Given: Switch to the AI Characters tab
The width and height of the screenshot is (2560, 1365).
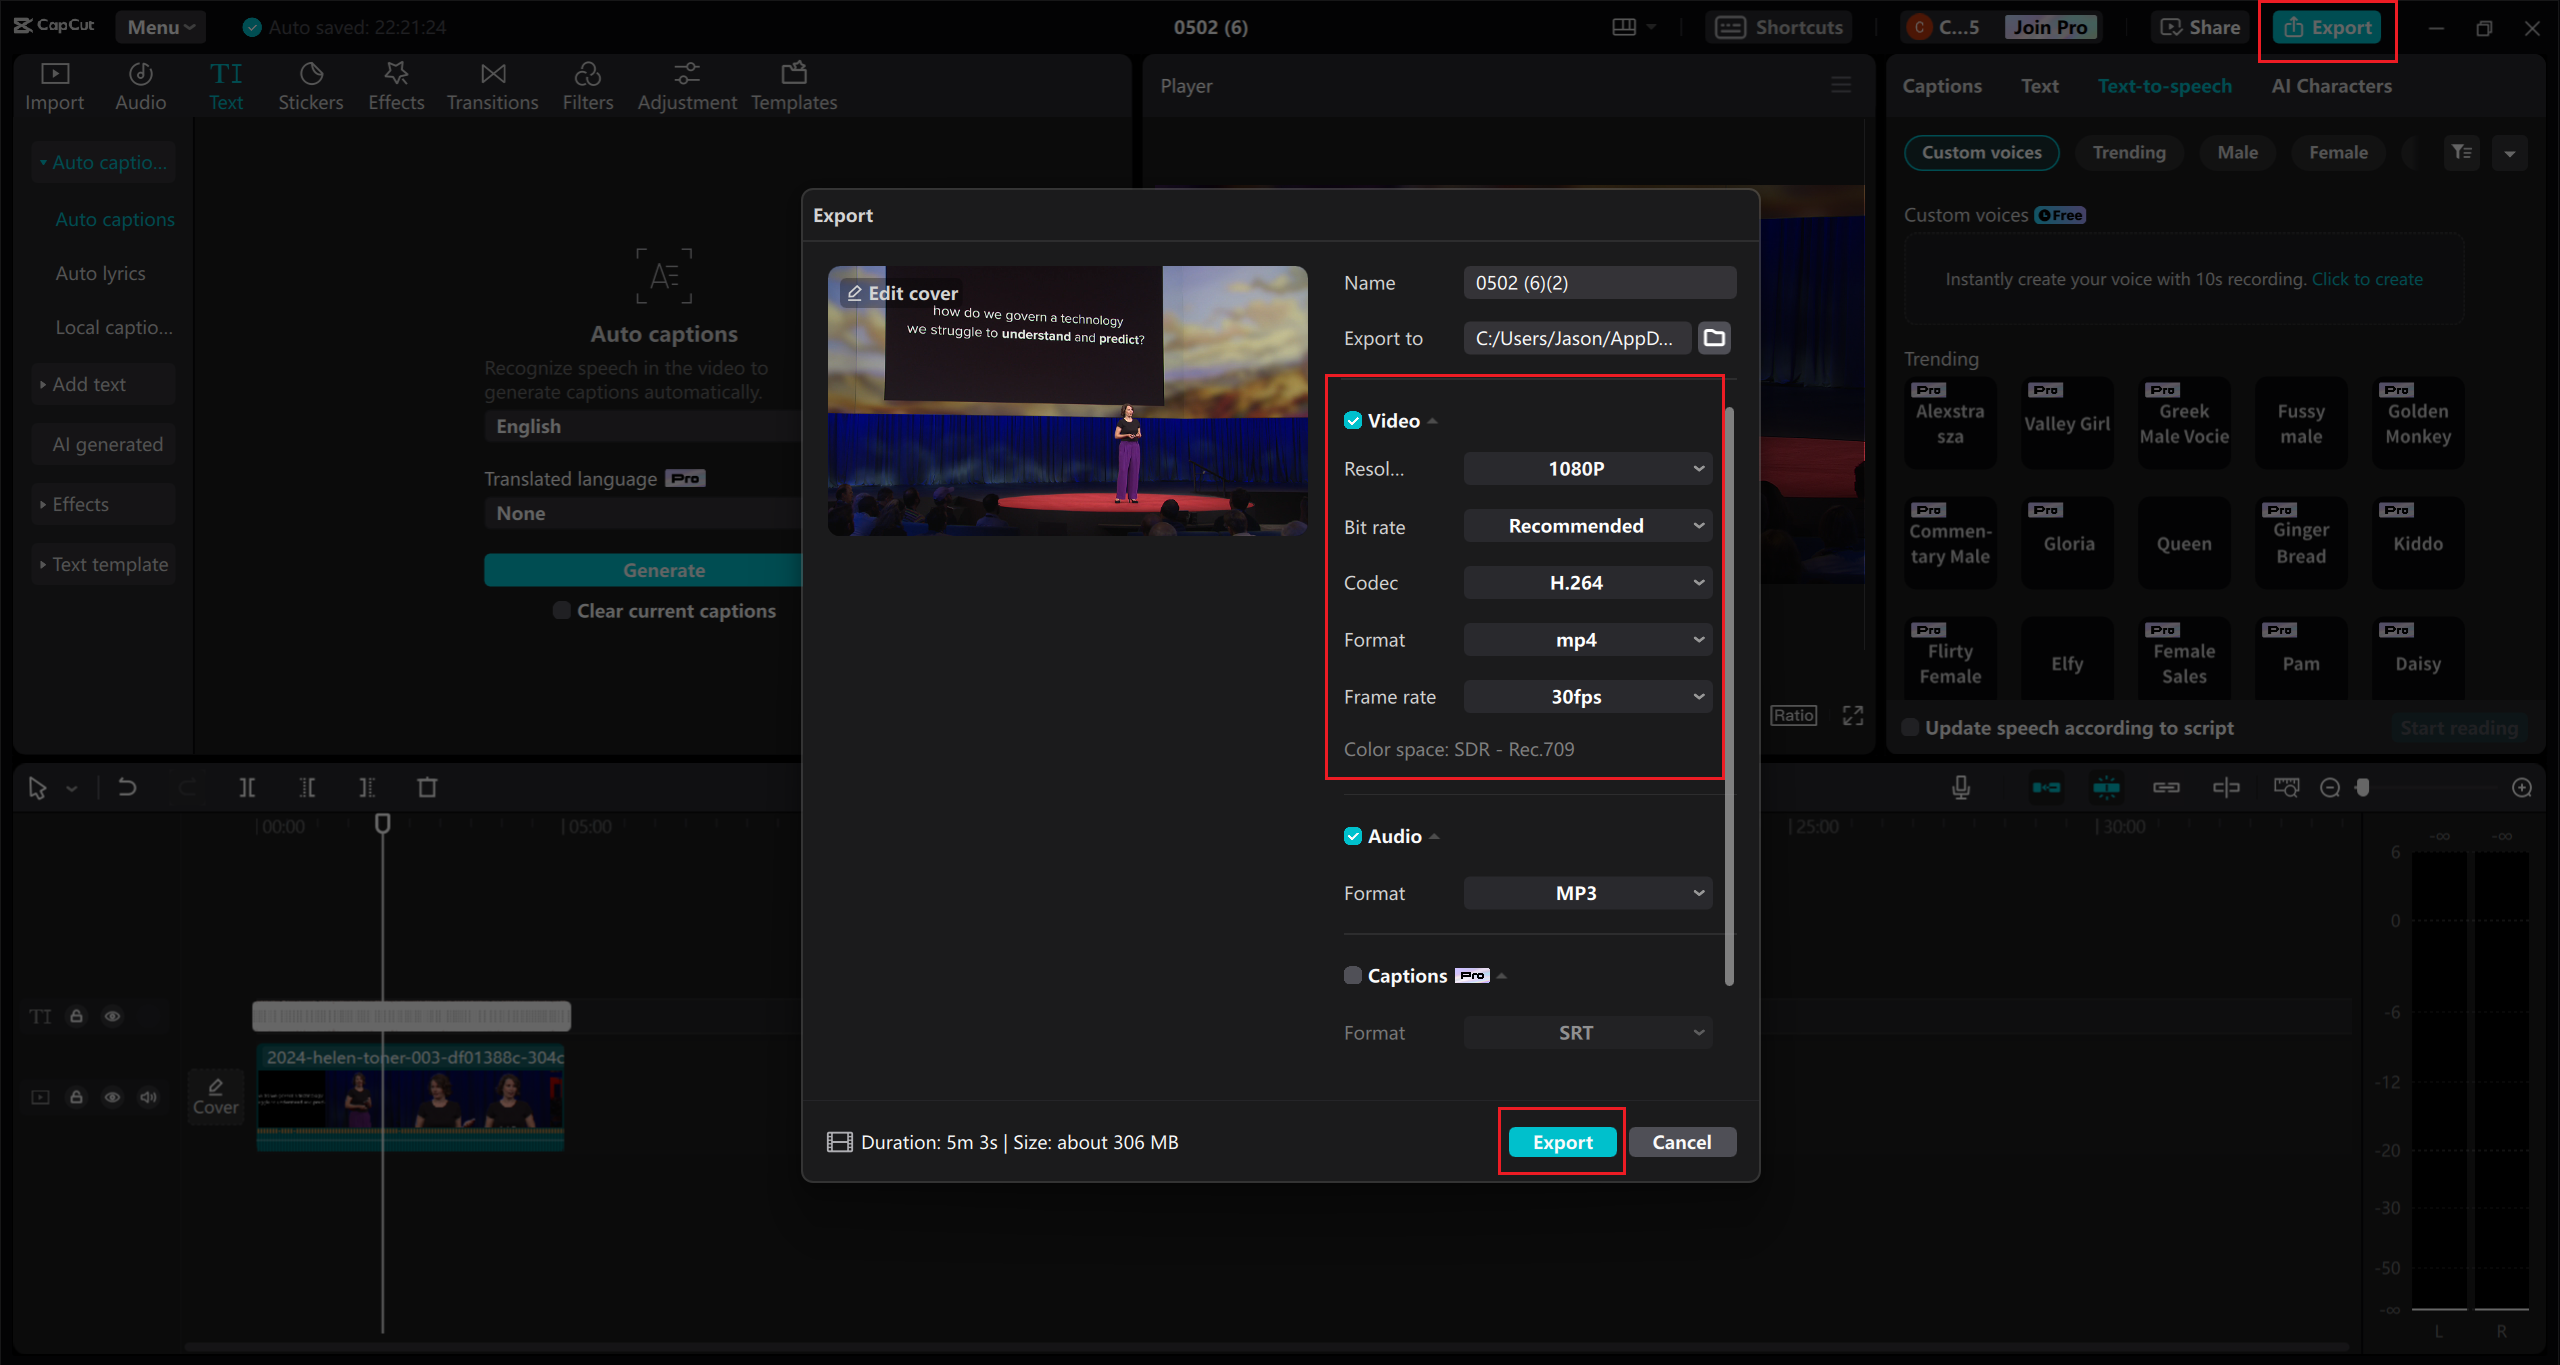Looking at the screenshot, I should 2331,86.
